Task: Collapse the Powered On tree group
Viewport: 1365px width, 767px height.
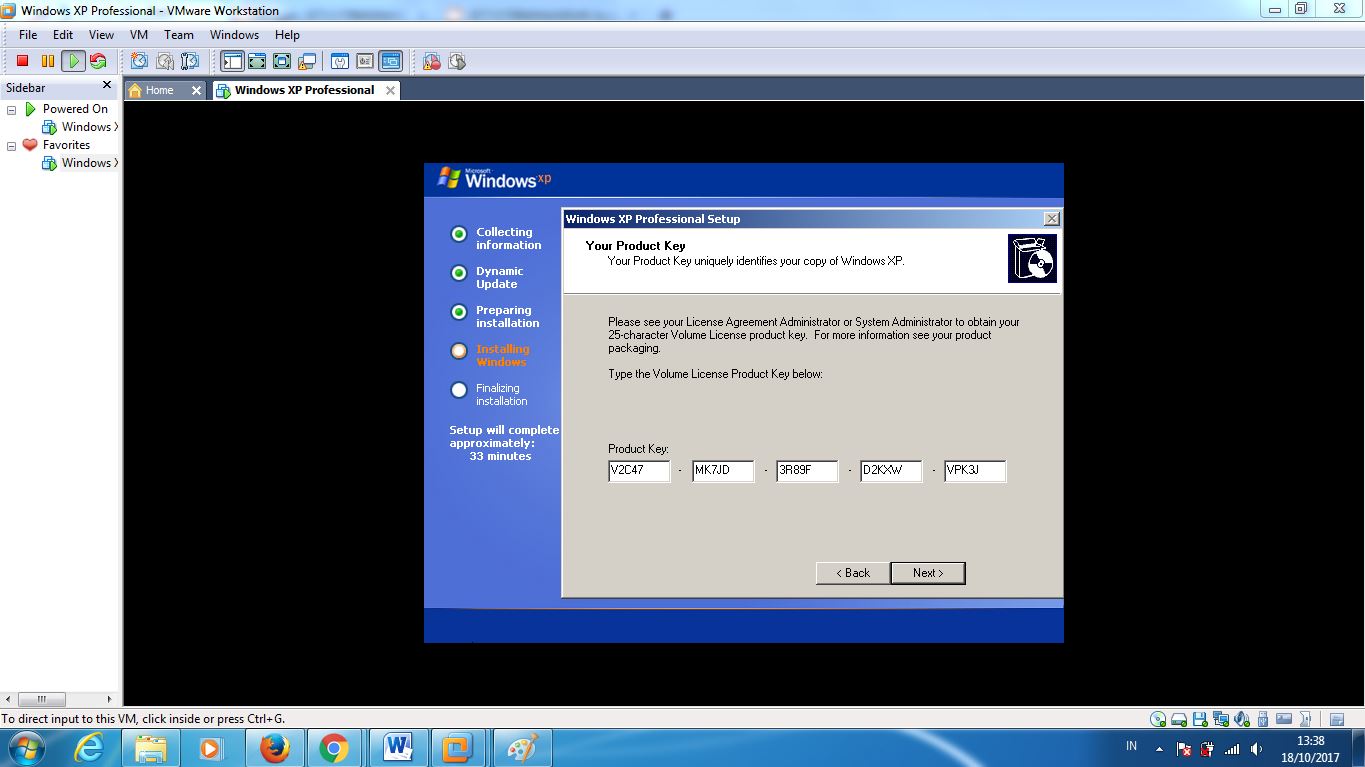Action: click(x=12, y=109)
